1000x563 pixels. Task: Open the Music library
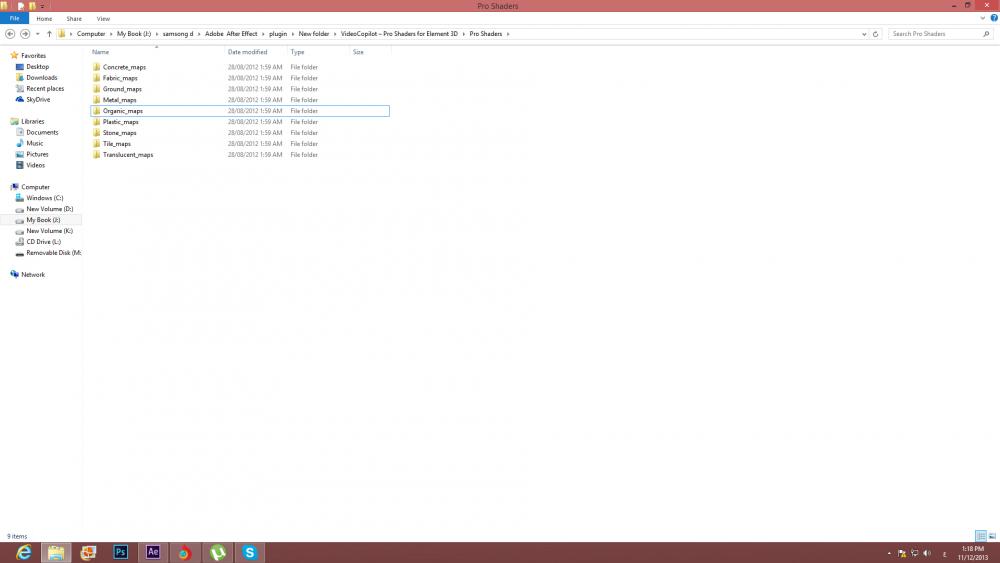(x=34, y=143)
